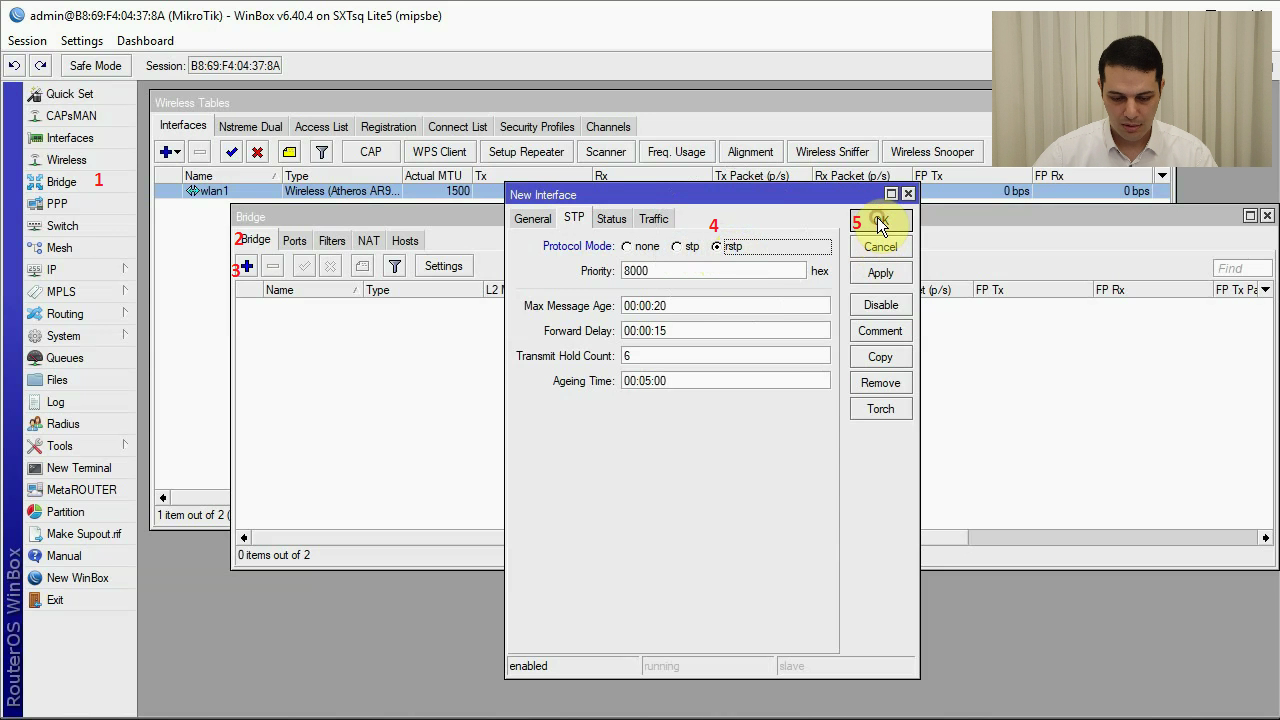Click filter funnel icon in Wireless Tables
The height and width of the screenshot is (720, 1280).
tap(321, 152)
